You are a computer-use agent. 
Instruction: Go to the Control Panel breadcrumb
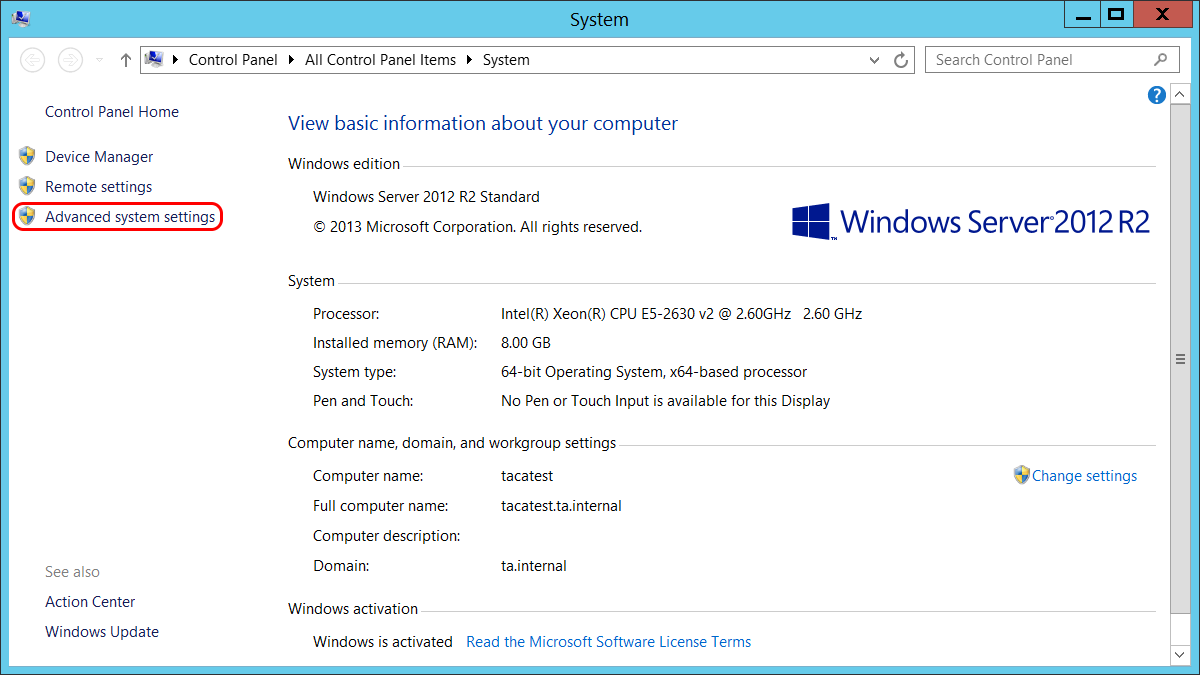tap(233, 60)
